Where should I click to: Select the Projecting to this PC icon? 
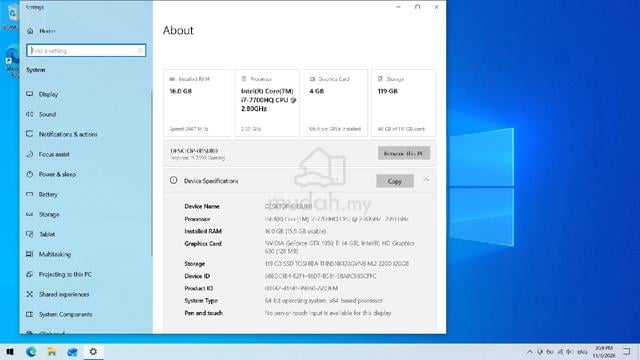click(x=29, y=274)
